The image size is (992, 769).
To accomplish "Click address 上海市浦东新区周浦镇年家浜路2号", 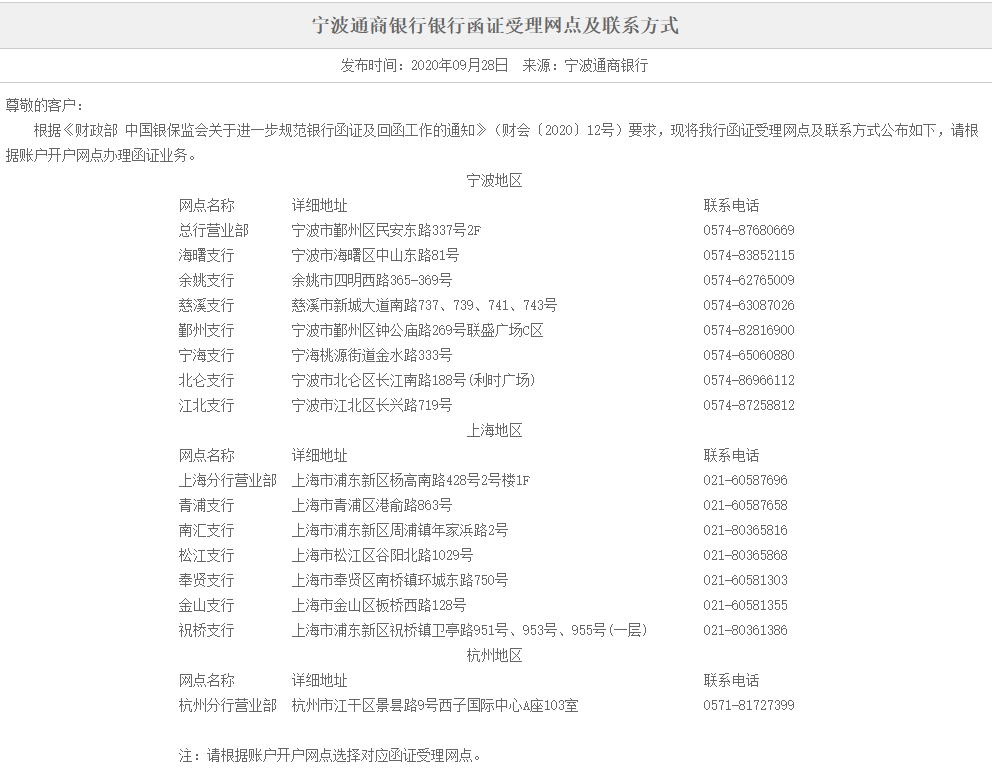I will coord(400,531).
